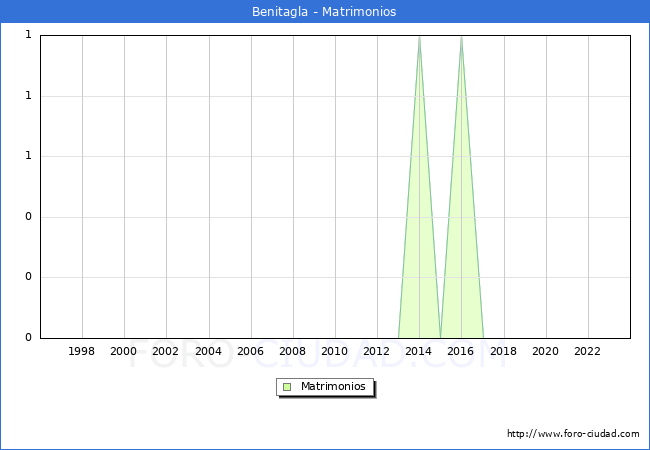Image resolution: width=650 pixels, height=450 pixels.
Task: Click the green Matrimonios legend color swatch
Action: pyautogui.click(x=287, y=387)
